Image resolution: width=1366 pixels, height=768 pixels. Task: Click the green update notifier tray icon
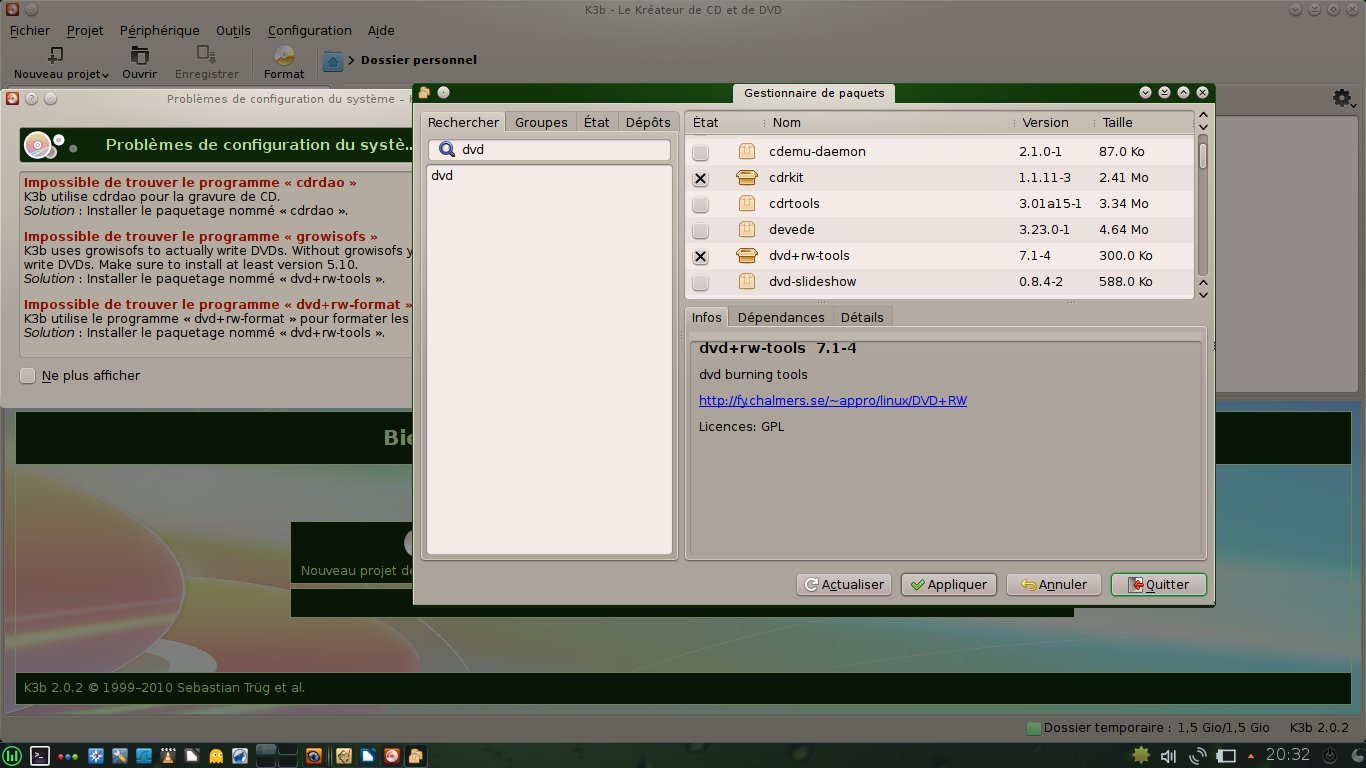click(x=1139, y=754)
